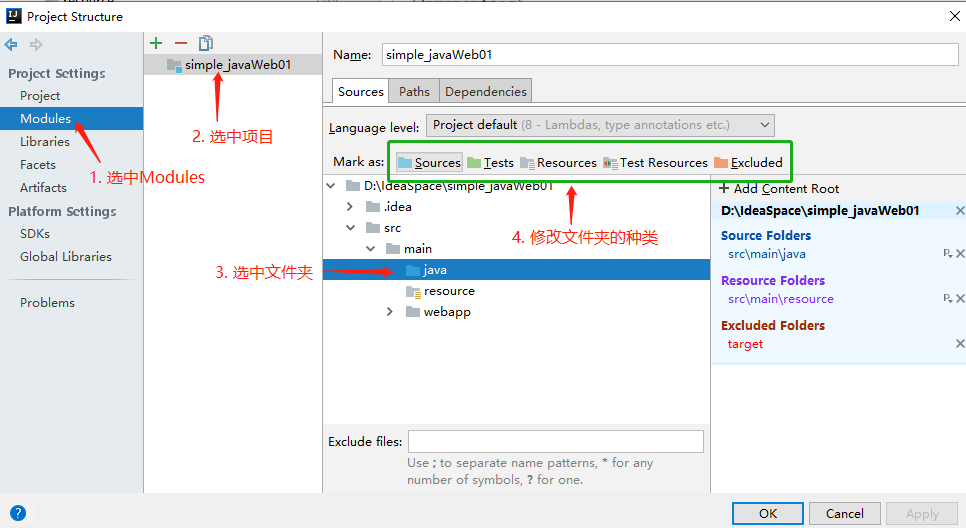Click the red Remove module minus icon
Image resolution: width=966 pixels, height=528 pixels.
click(181, 43)
